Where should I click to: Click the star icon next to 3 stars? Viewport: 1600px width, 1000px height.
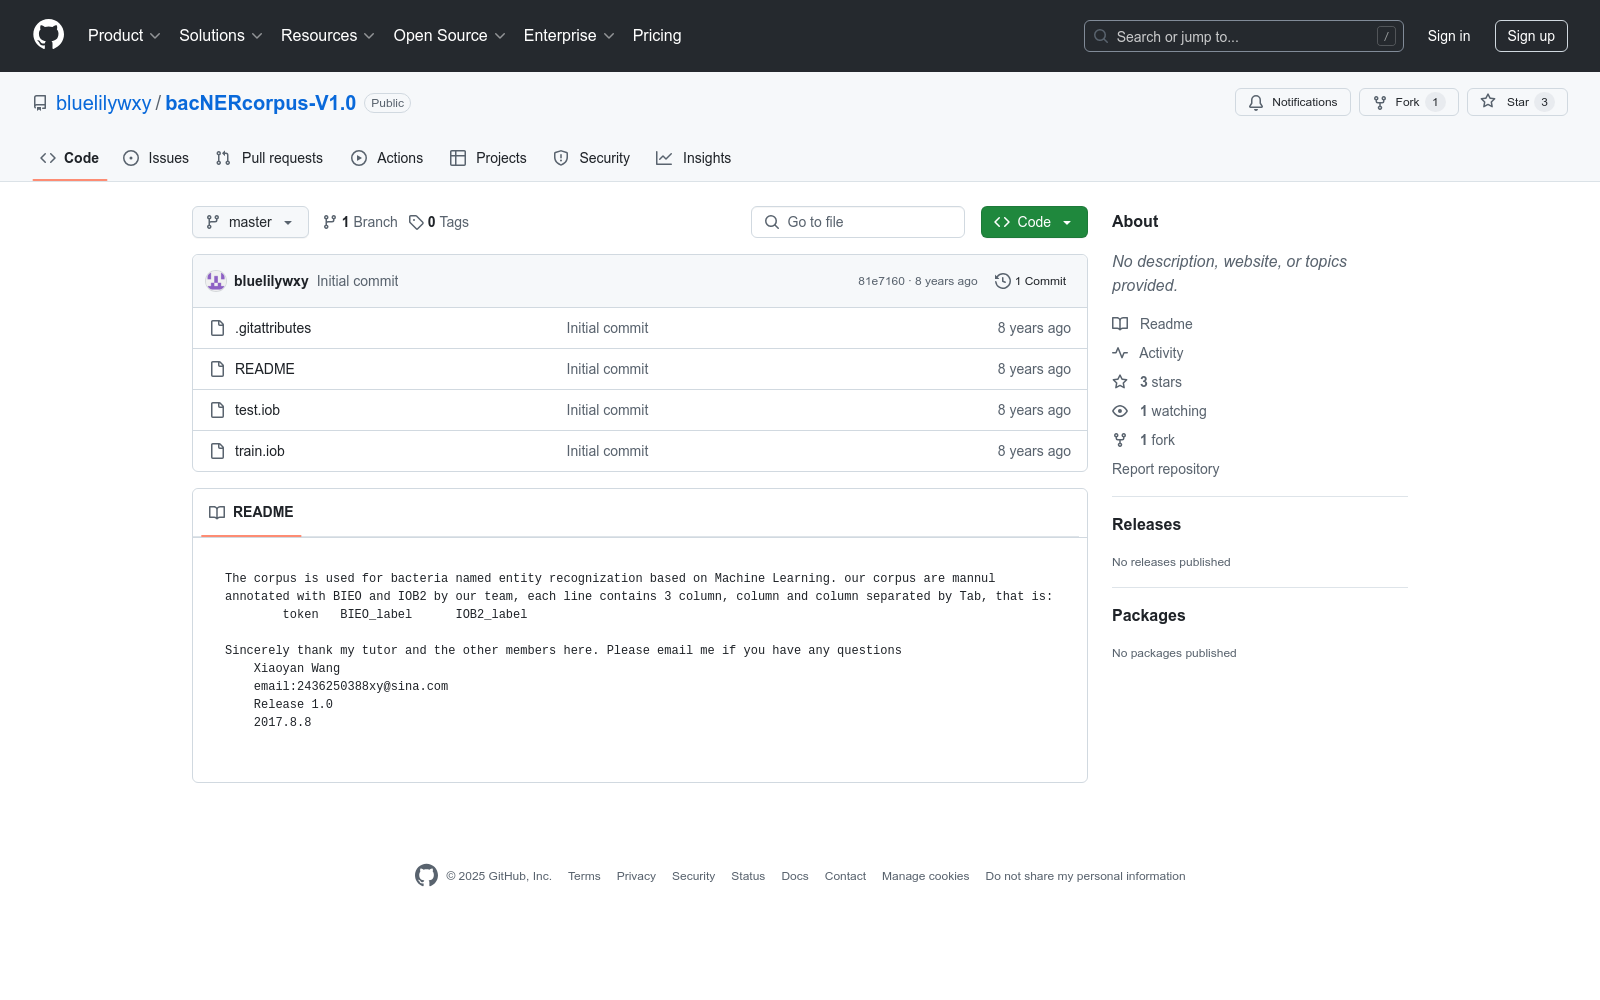[x=1120, y=382]
